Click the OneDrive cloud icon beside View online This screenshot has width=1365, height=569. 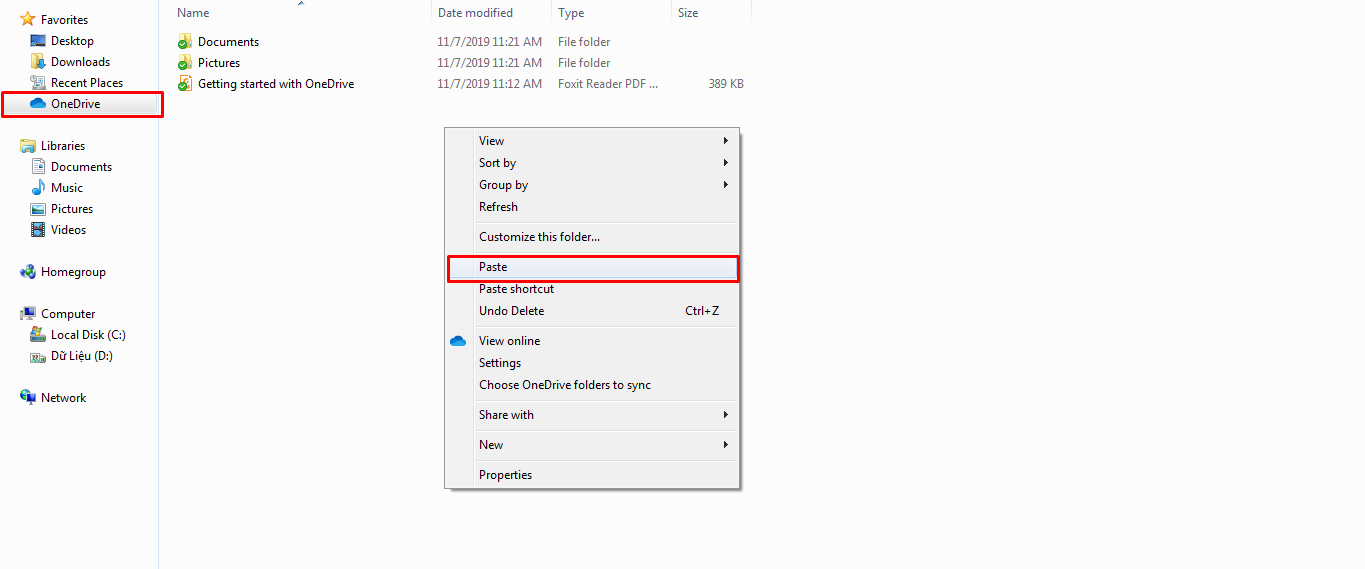tap(458, 341)
